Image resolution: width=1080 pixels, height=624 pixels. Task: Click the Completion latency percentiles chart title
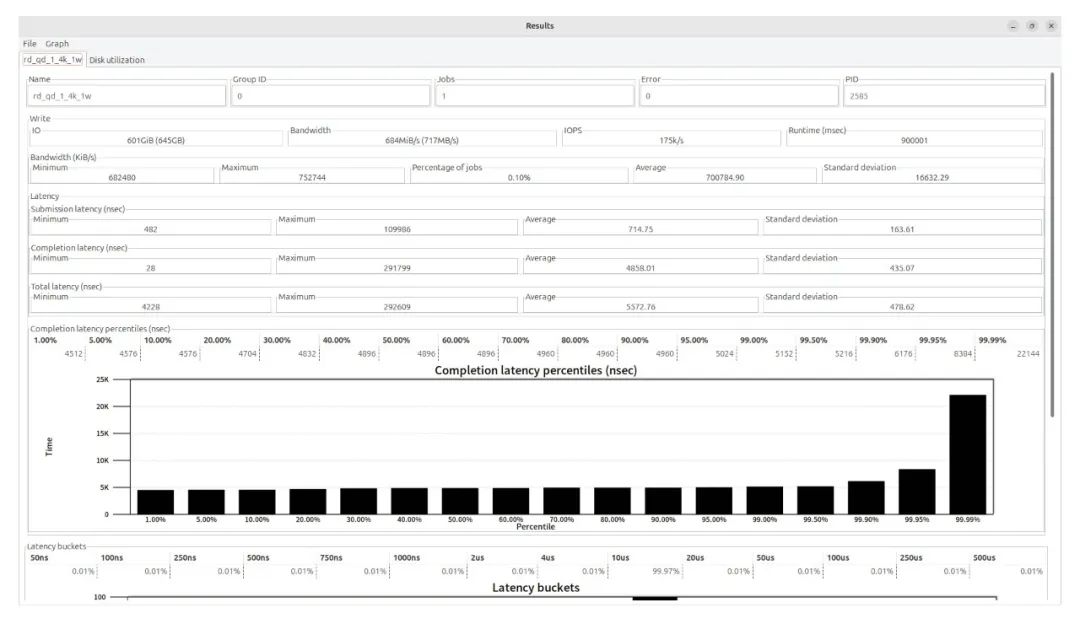click(535, 371)
